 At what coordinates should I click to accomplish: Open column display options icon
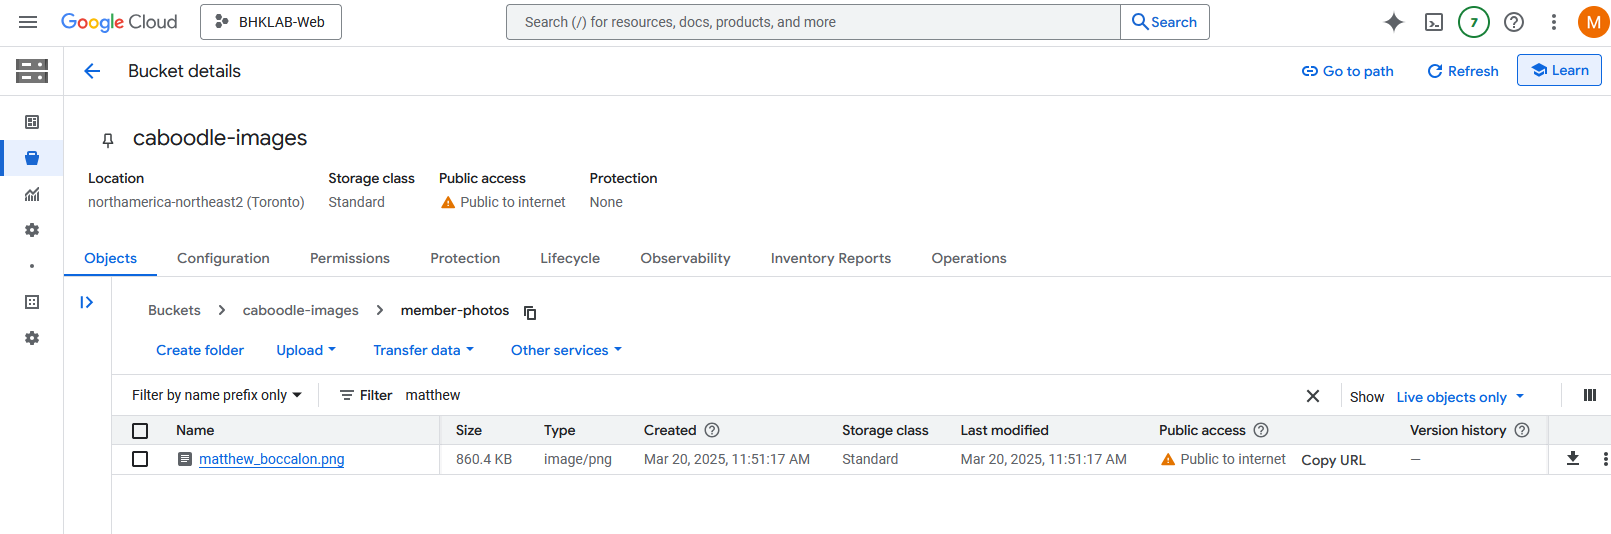[1589, 396]
